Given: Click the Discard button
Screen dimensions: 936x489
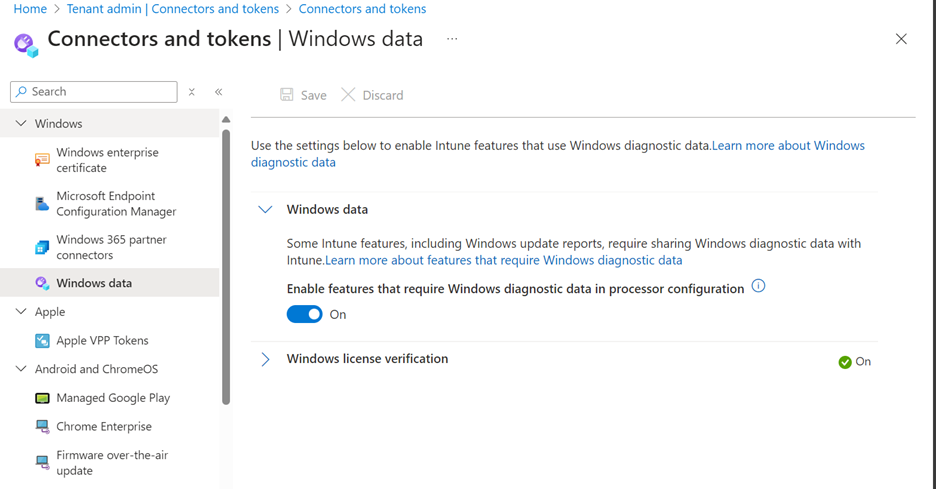Looking at the screenshot, I should pos(372,95).
